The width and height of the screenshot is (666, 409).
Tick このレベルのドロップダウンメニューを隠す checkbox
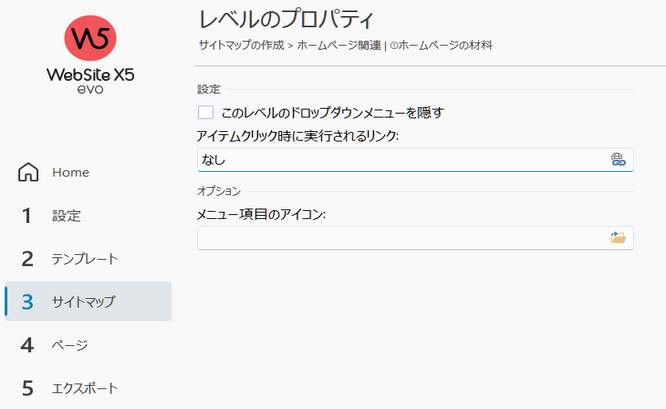pyautogui.click(x=206, y=113)
